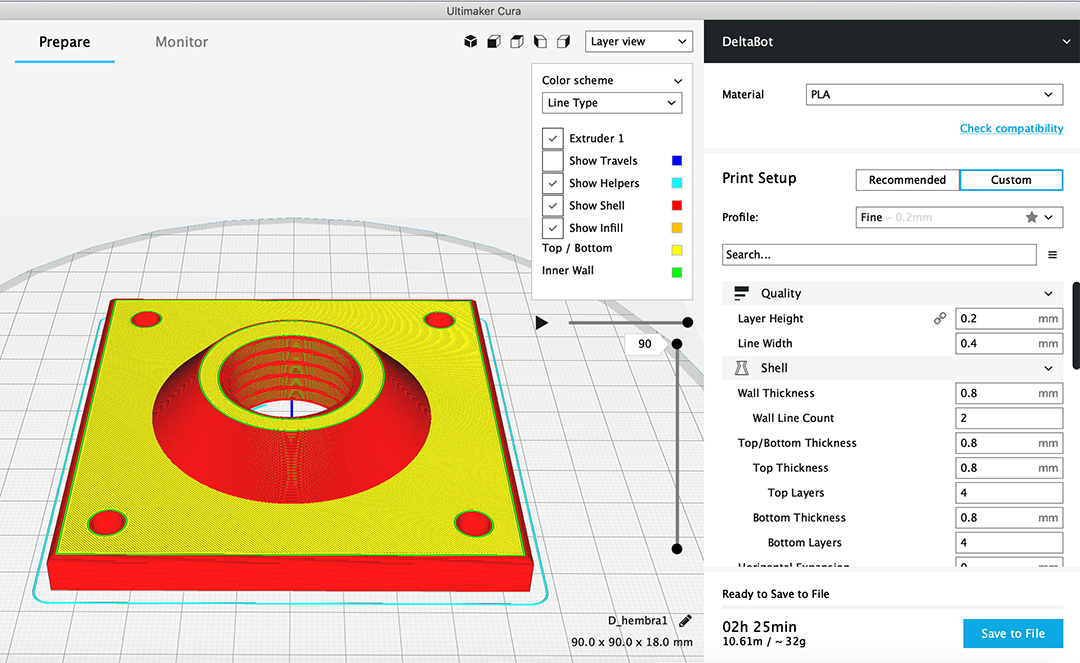
Task: Click the top handle of layer slider
Action: [x=677, y=344]
